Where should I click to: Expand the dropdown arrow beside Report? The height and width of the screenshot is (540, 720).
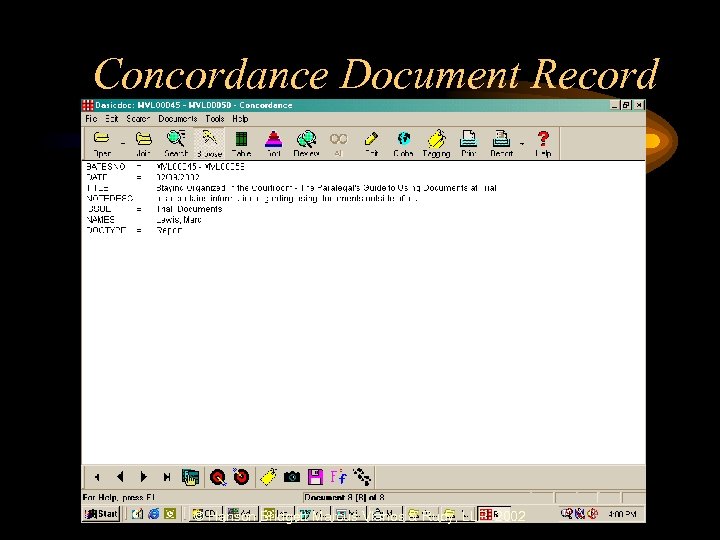[522, 144]
